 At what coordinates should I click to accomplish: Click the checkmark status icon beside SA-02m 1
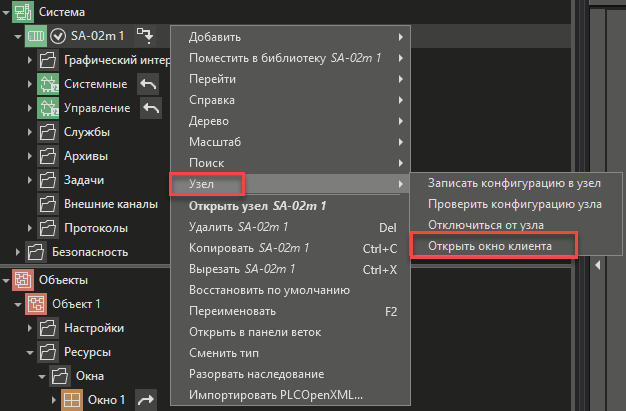tap(58, 36)
